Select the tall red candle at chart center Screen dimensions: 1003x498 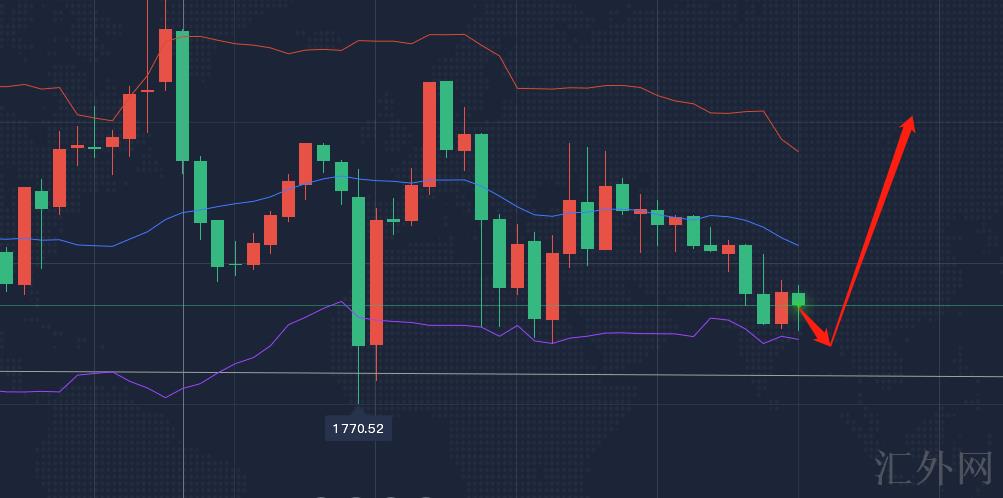[x=429, y=134]
